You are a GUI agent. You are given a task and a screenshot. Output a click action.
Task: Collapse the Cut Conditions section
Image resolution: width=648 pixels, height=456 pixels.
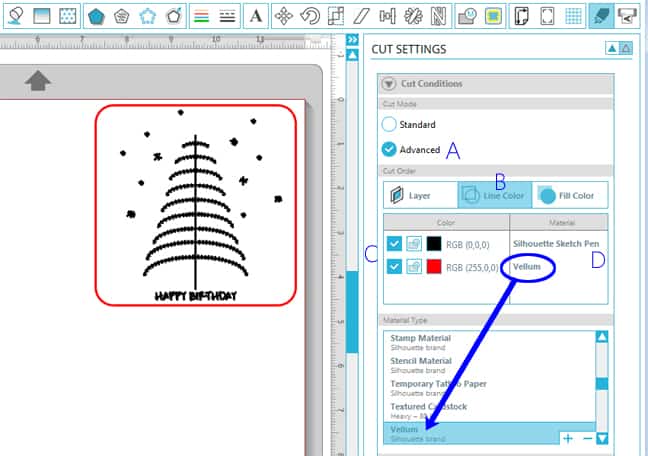[x=387, y=85]
